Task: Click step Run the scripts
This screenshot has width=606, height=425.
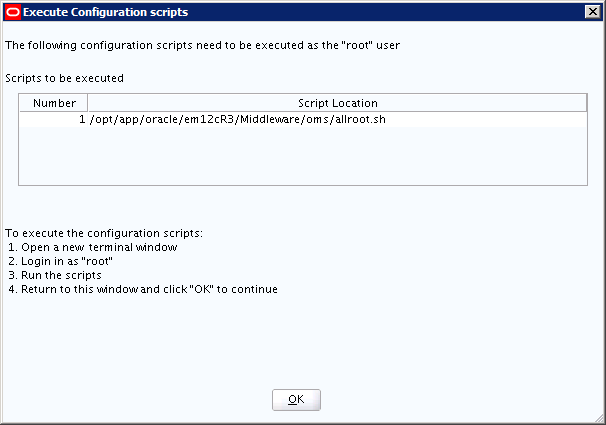Action: coord(55,275)
